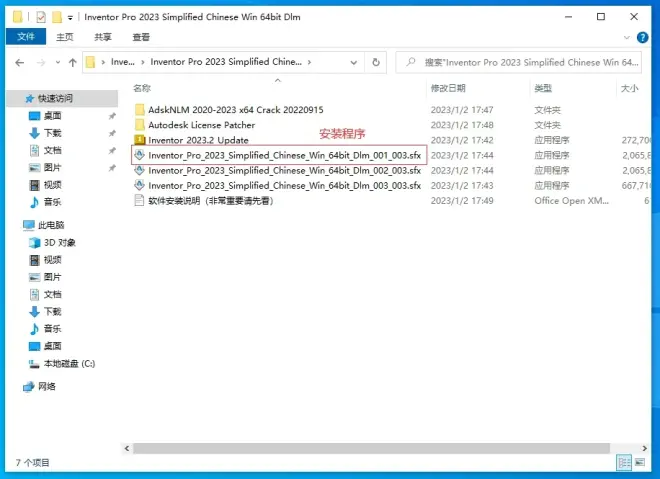660x479 pixels.
Task: Select the Autodesk License Patcher folder icon
Action: (x=140, y=125)
